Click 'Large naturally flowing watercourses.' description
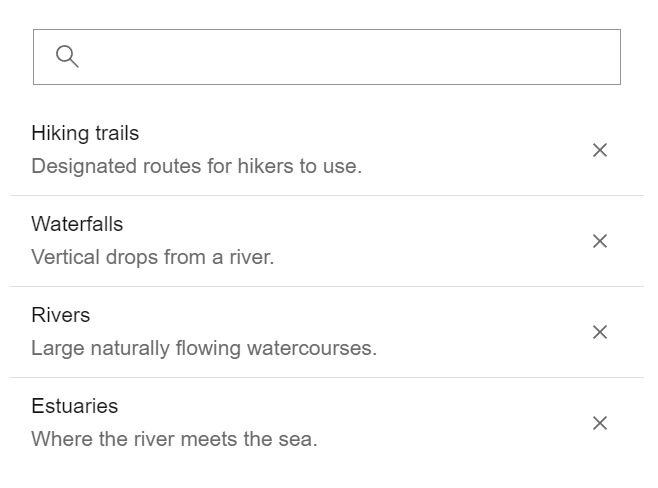The image size is (658, 488). coord(204,348)
